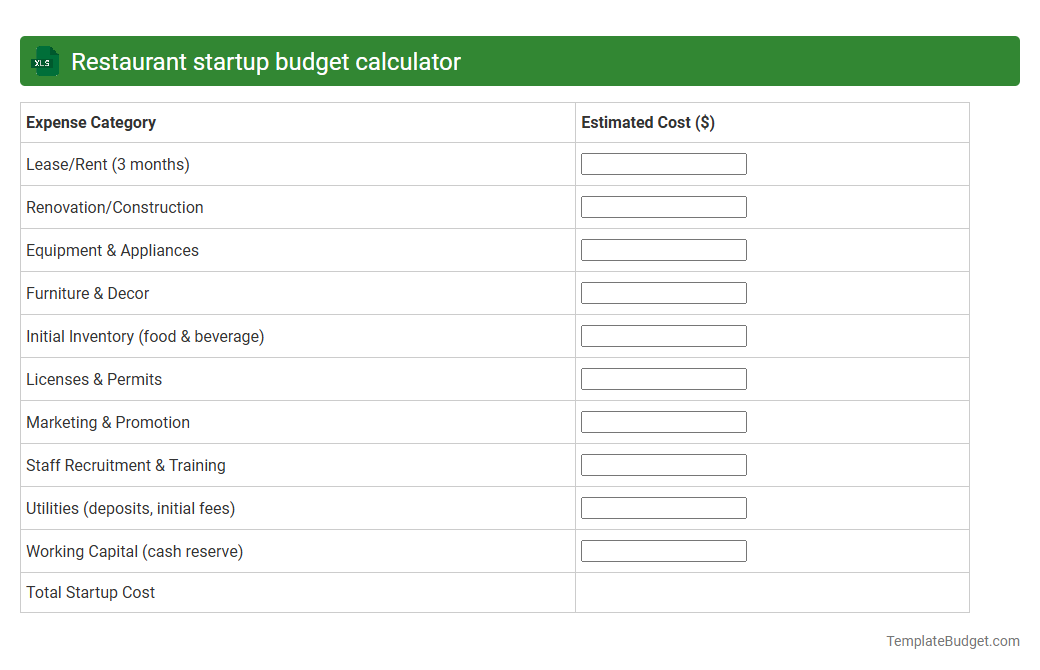The height and width of the screenshot is (670, 1040).
Task: Click the Licenses & Permits cost field
Action: 663,378
